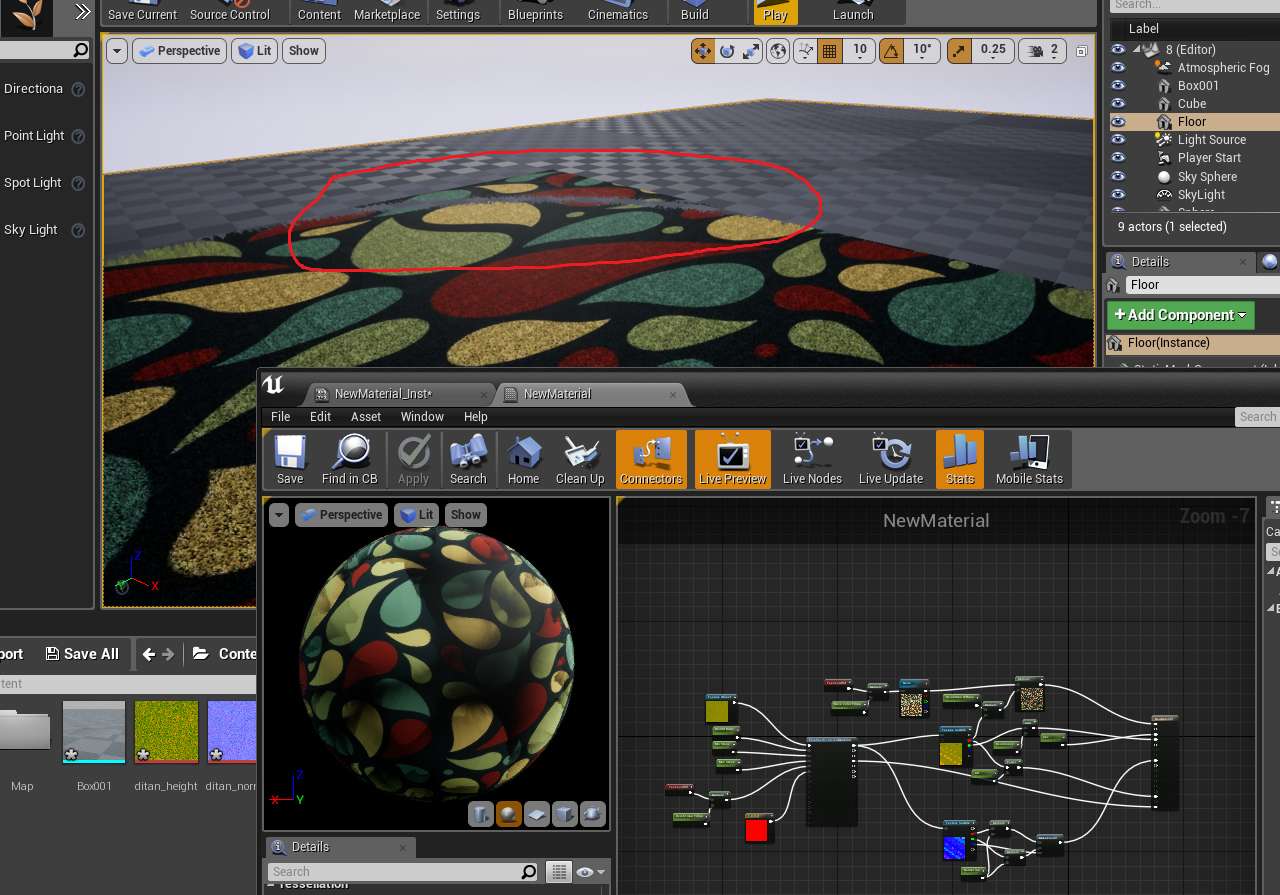Click the world coordinate system globe icon
The height and width of the screenshot is (895, 1280).
click(x=779, y=51)
